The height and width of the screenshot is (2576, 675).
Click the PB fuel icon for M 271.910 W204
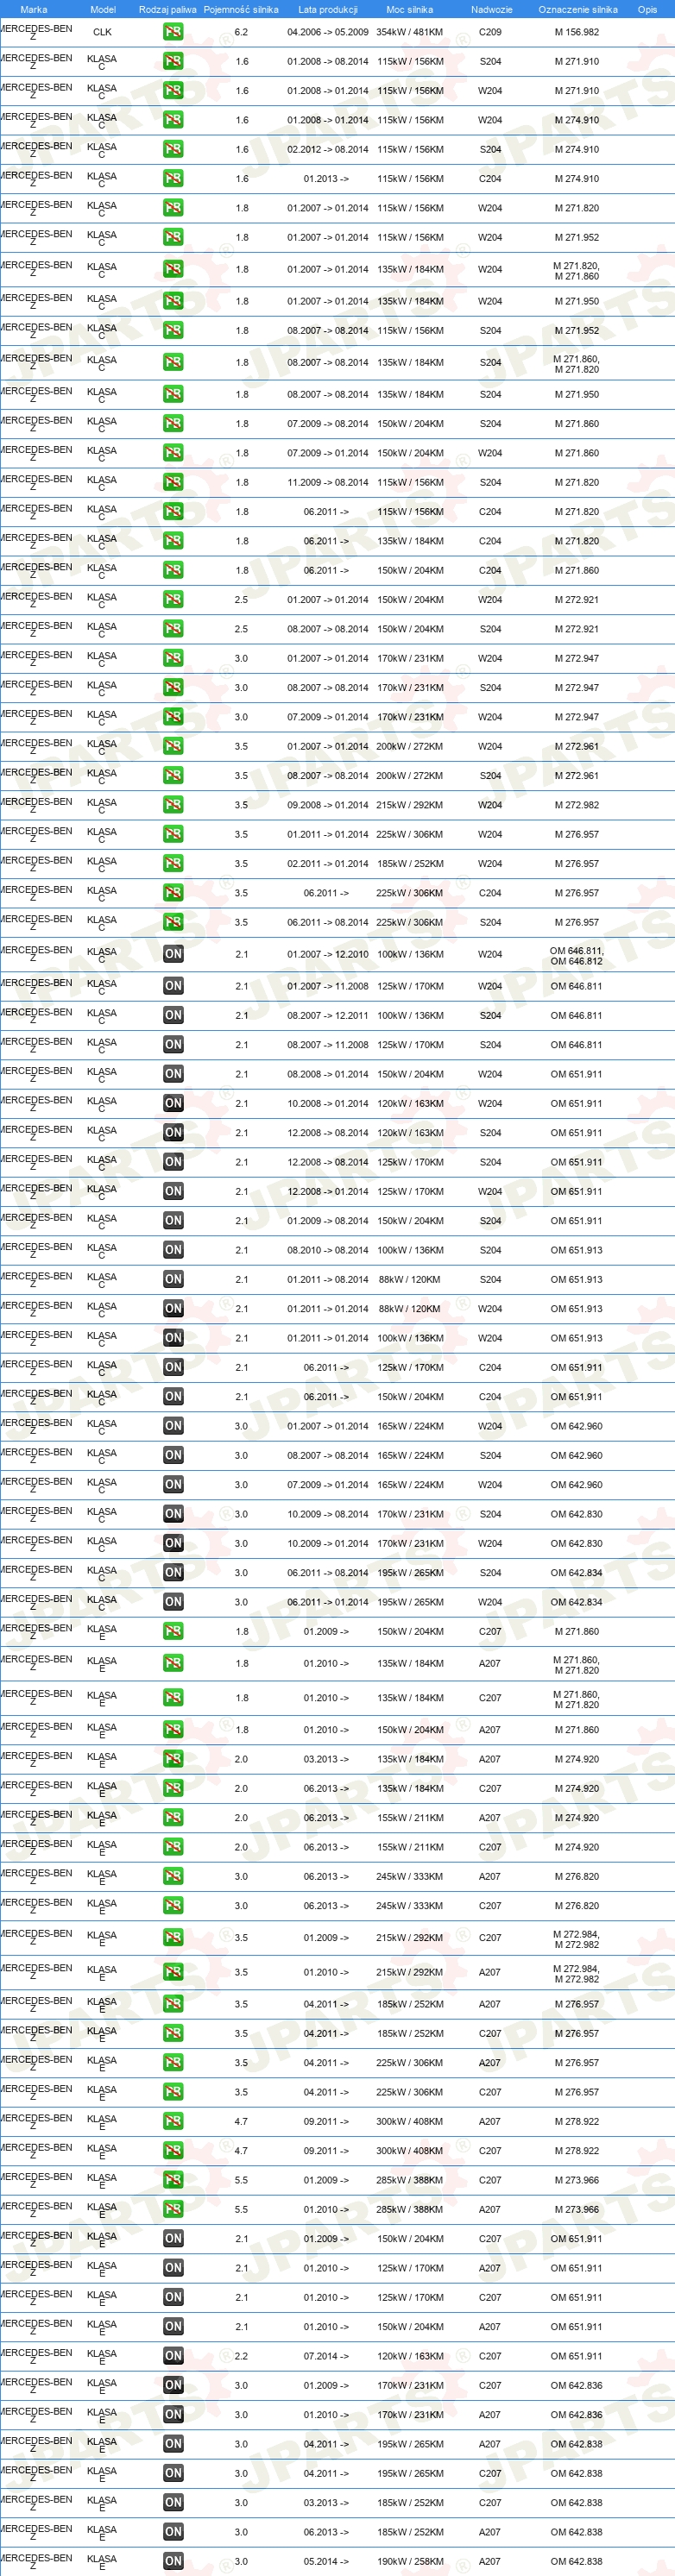[x=173, y=91]
